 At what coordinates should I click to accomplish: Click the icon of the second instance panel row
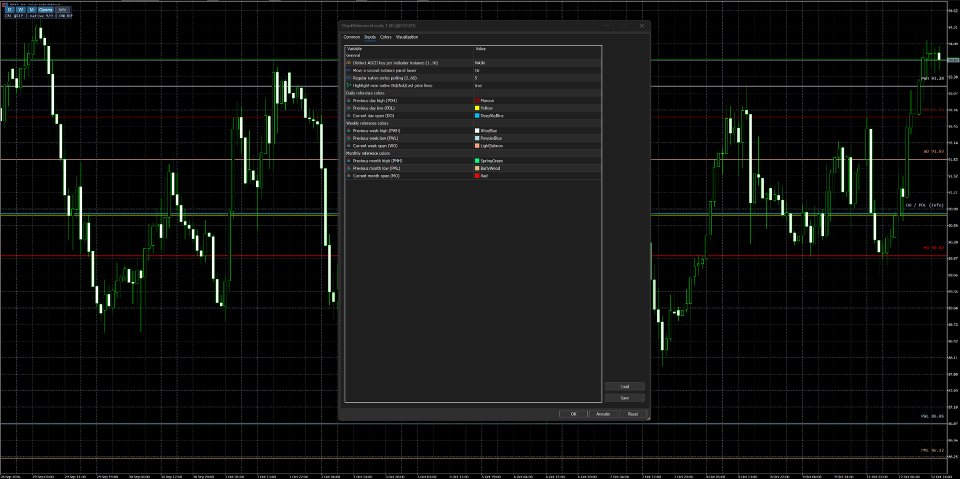349,70
